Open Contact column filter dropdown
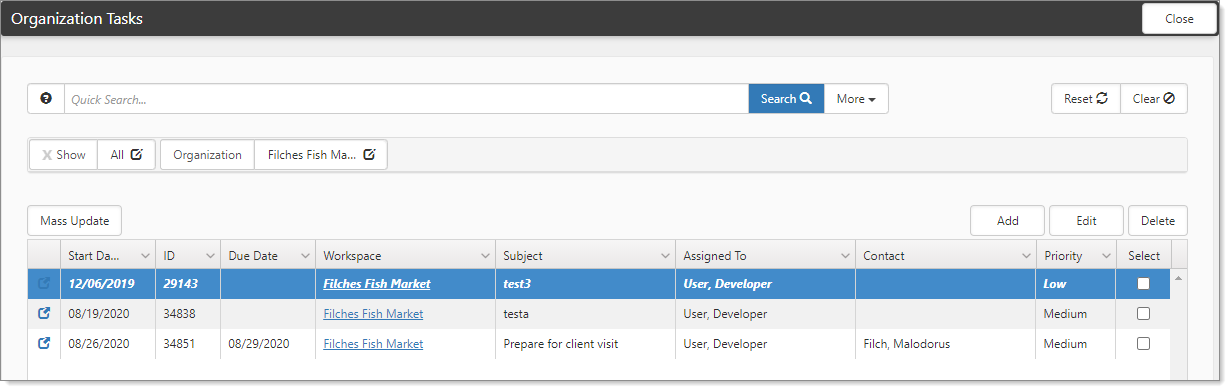Screen dimensions: 1230x391 click(1025, 256)
